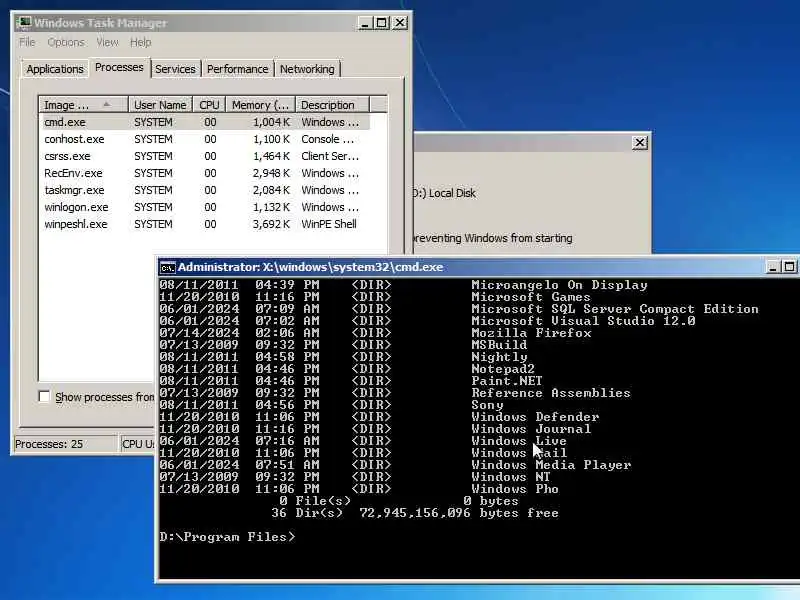Viewport: 800px width, 600px height.
Task: Click the Mozilla Firefox directory line
Action: tap(376, 333)
